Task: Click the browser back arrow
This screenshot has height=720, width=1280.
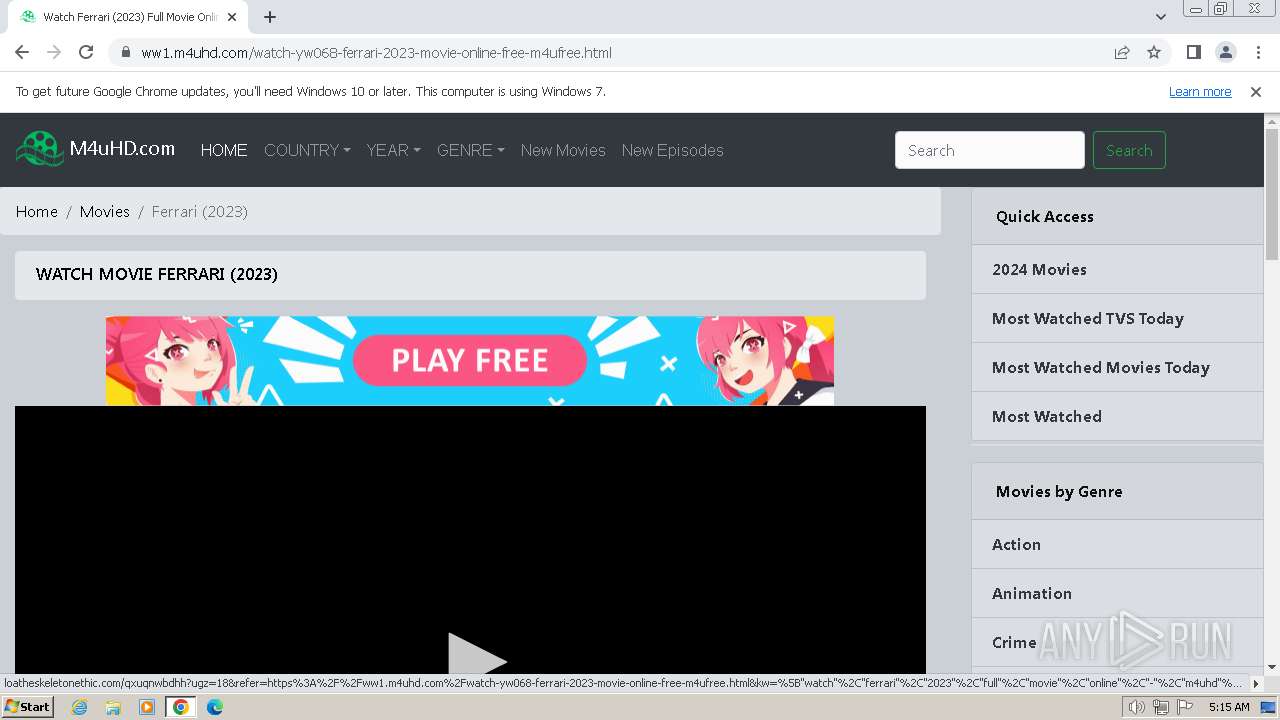Action: [22, 52]
